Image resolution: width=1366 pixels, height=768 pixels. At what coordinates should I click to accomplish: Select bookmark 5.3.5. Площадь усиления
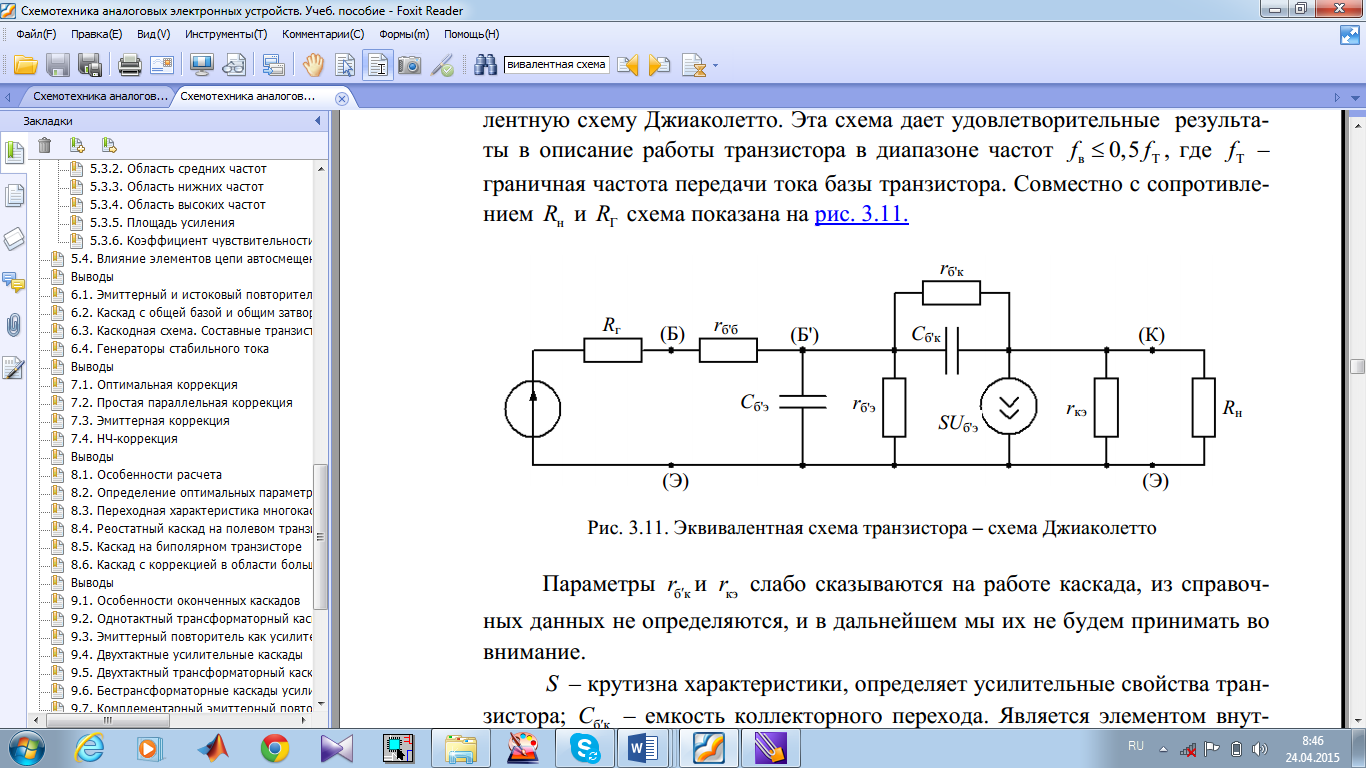pos(162,222)
